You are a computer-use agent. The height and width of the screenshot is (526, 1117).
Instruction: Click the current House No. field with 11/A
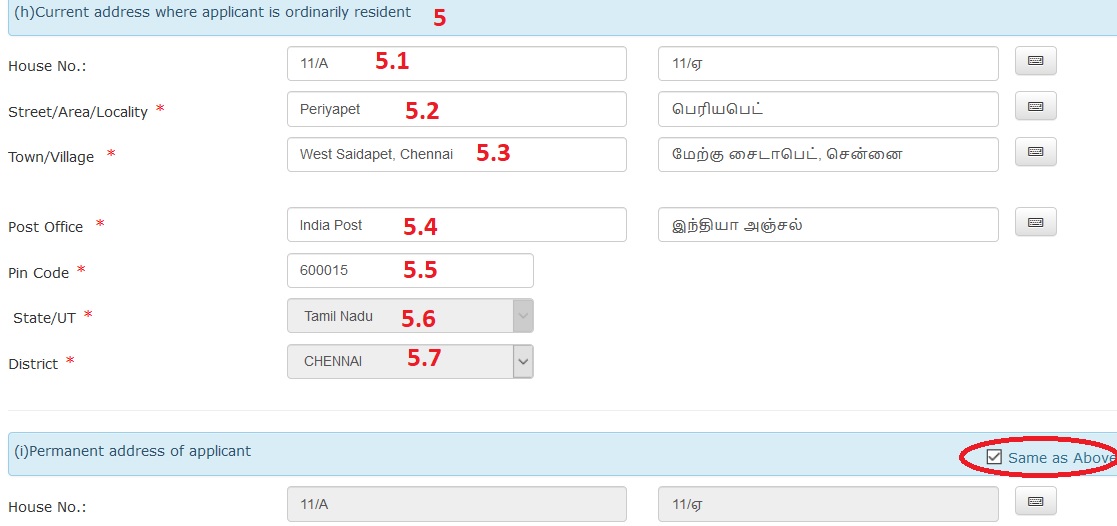pyautogui.click(x=457, y=63)
